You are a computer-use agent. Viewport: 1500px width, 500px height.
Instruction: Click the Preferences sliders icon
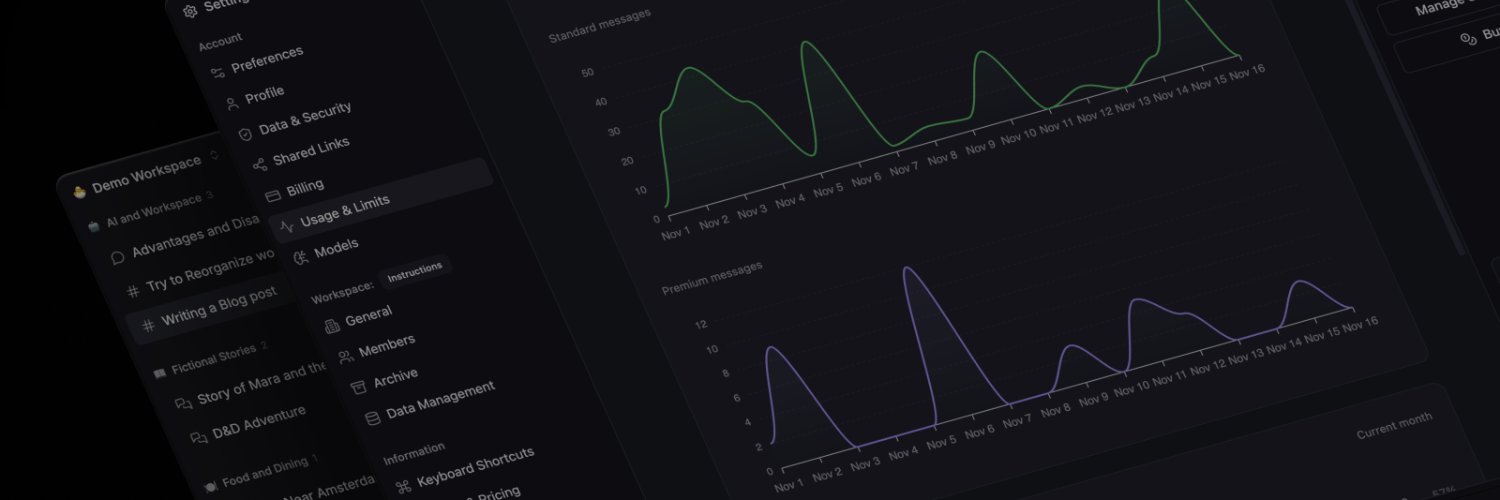[x=217, y=73]
